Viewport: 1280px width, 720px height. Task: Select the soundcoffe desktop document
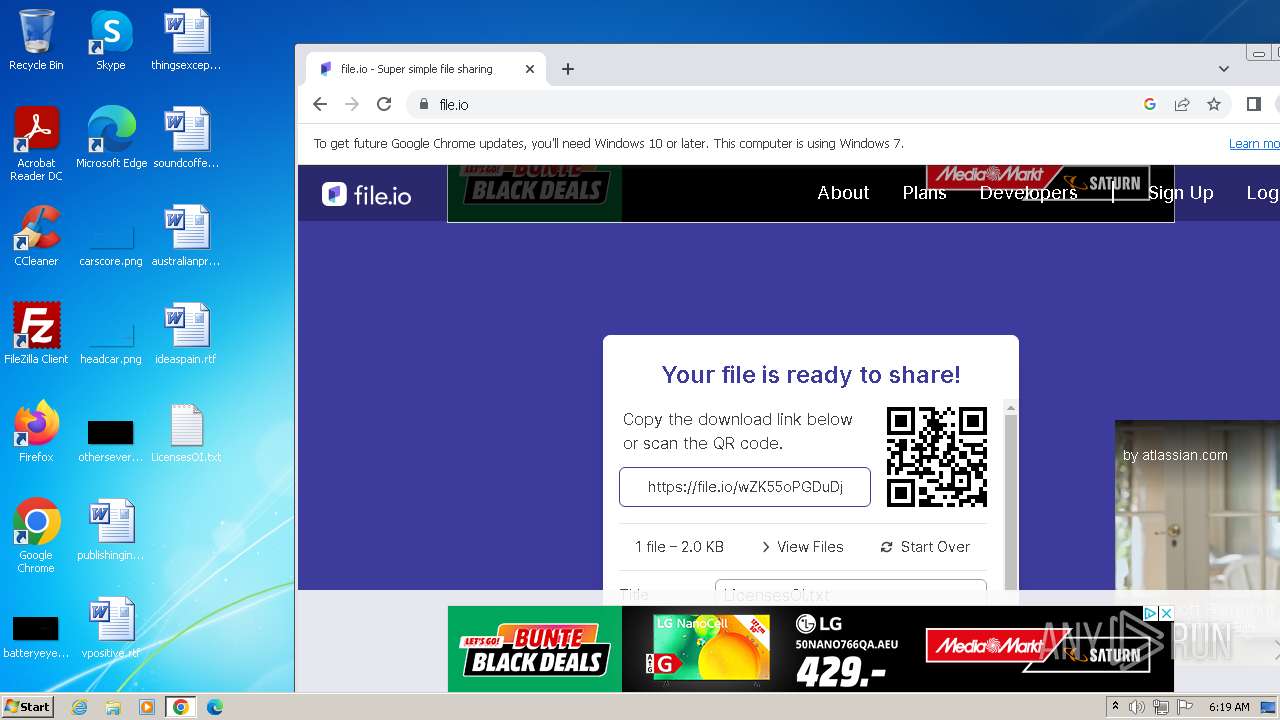tap(186, 138)
